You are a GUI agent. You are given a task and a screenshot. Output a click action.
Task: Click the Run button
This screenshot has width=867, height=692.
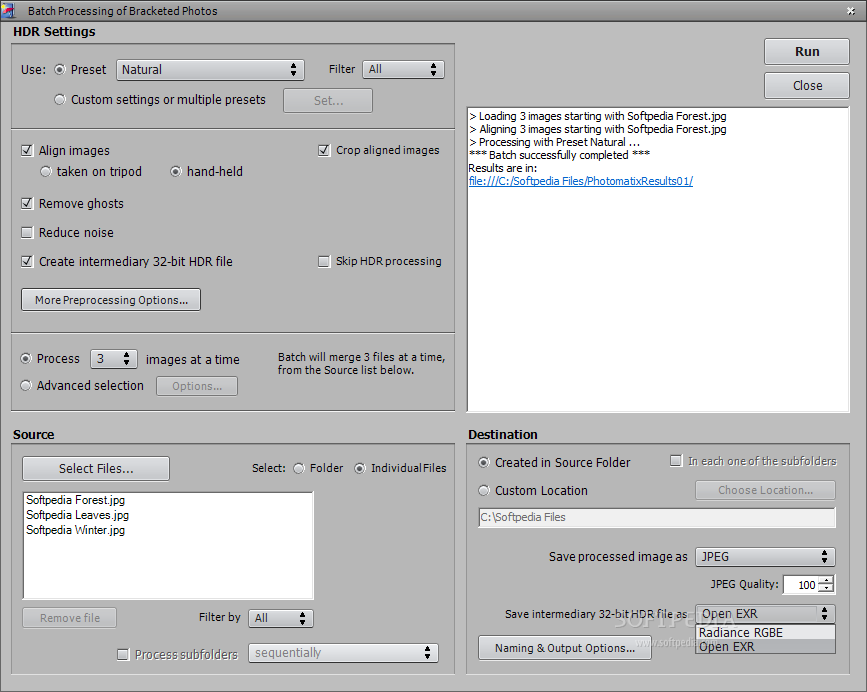tap(807, 51)
